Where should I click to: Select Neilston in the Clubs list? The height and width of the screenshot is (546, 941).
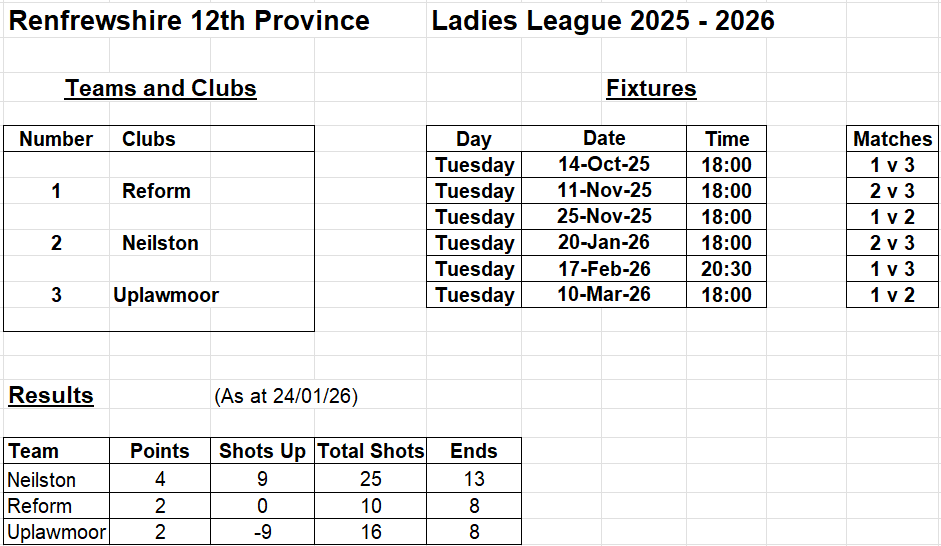(x=160, y=243)
